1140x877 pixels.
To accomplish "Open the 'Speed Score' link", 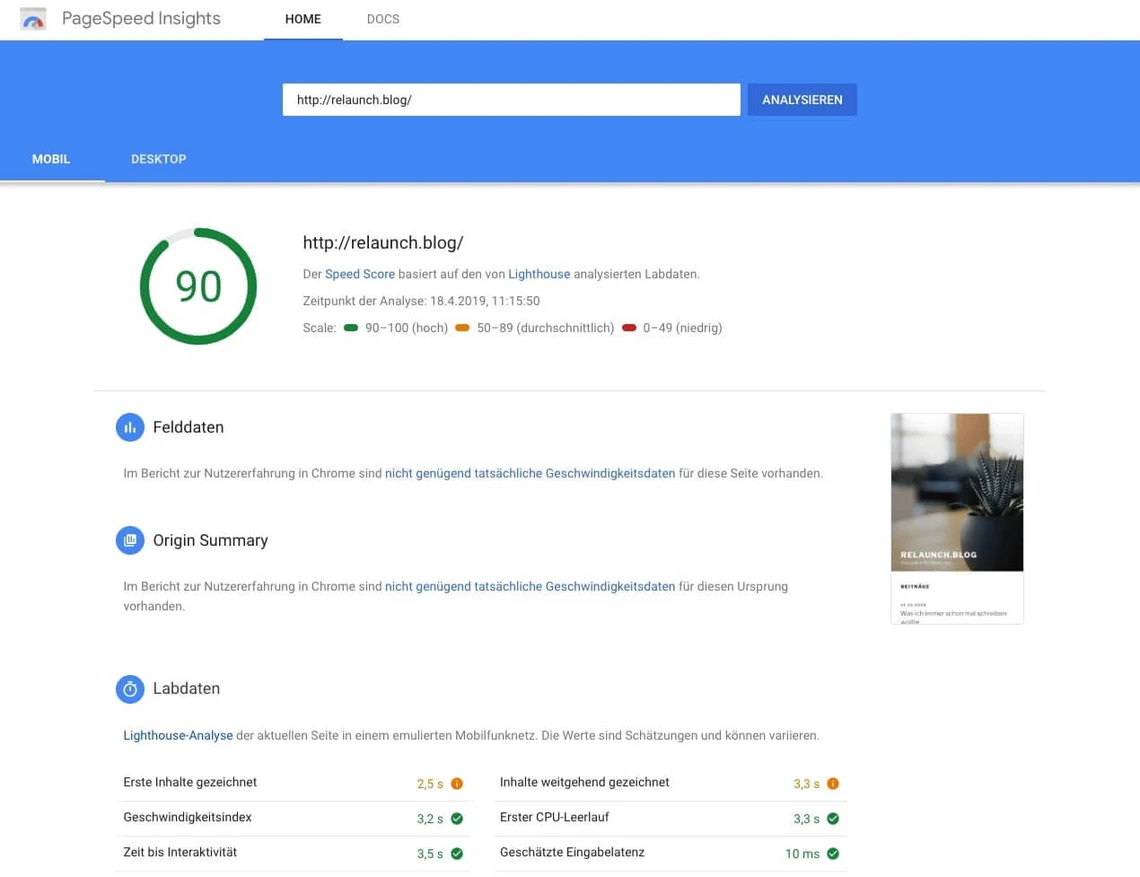I will click(x=359, y=273).
